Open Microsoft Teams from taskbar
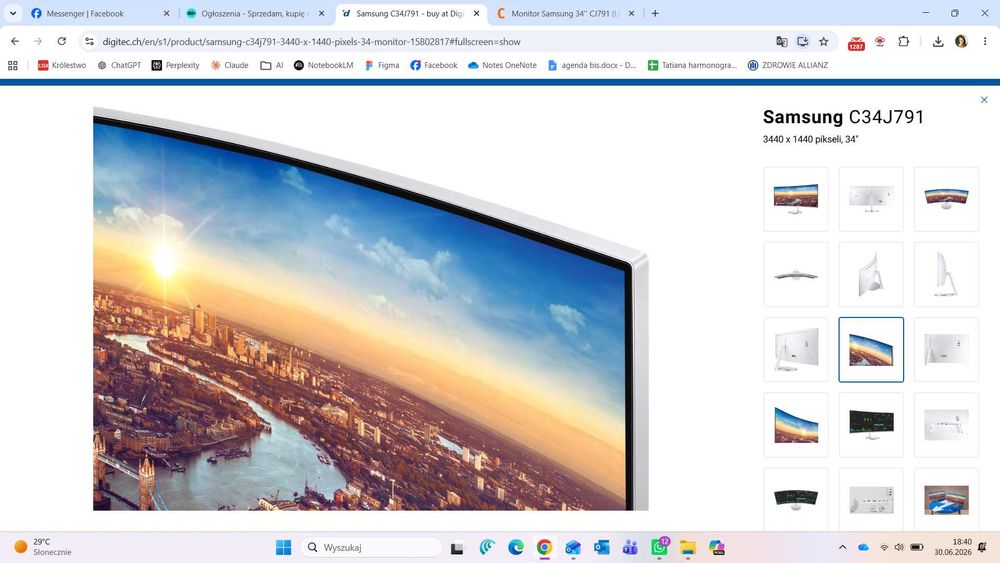 coord(630,547)
